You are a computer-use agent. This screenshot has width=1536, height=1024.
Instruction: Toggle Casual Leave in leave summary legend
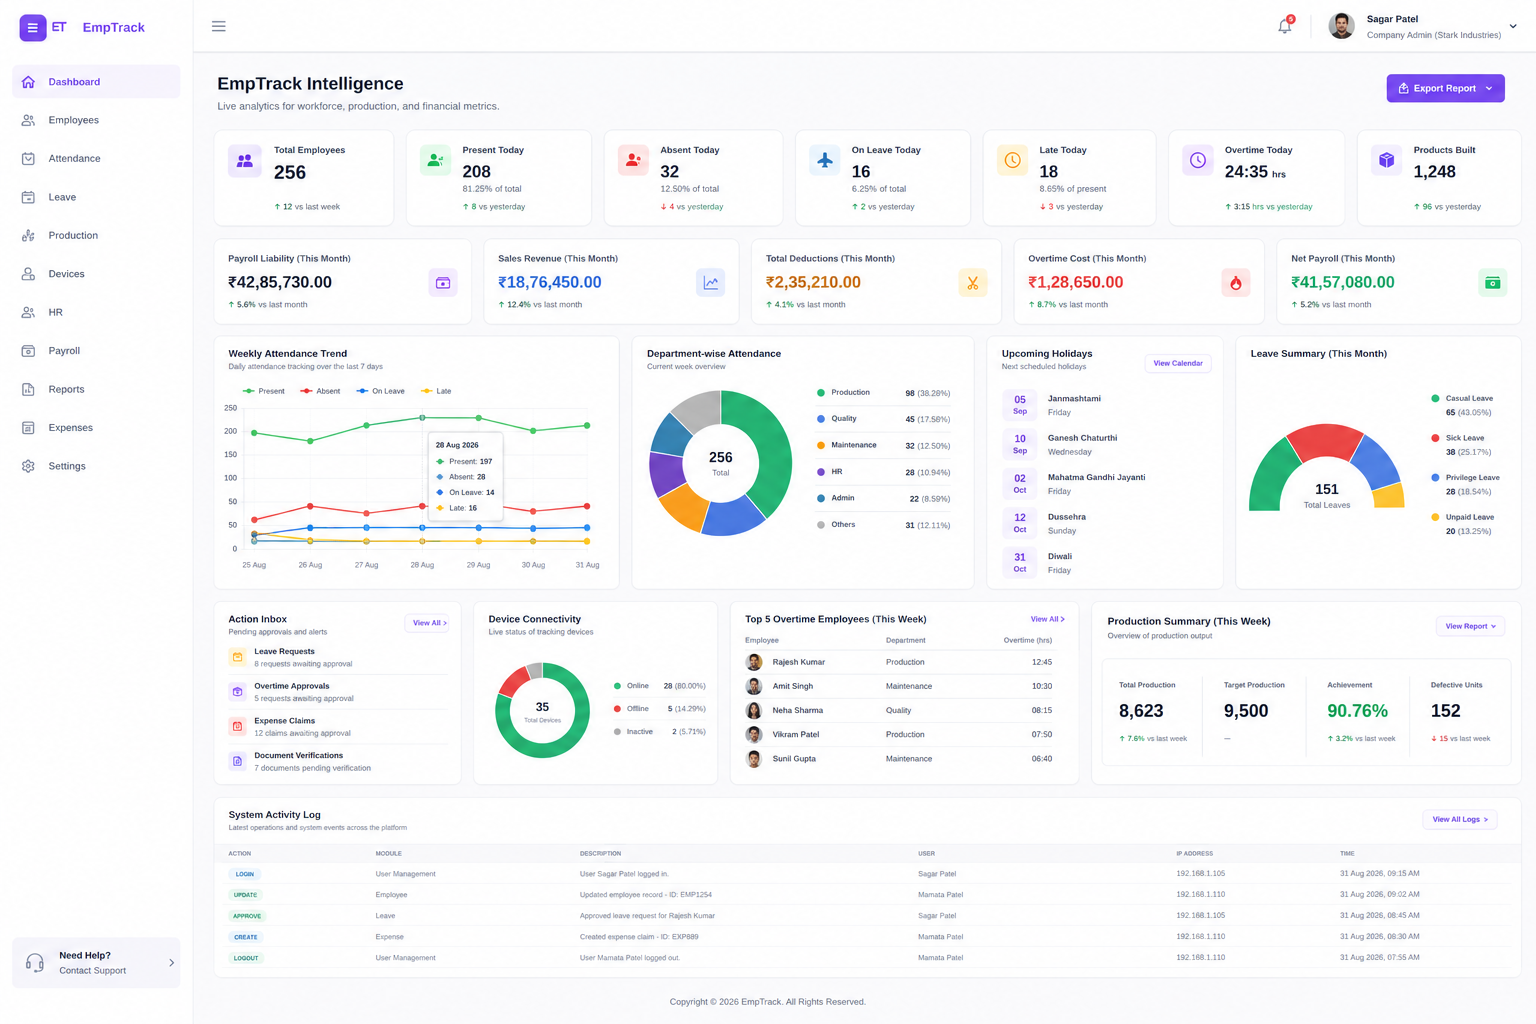pyautogui.click(x=1462, y=398)
